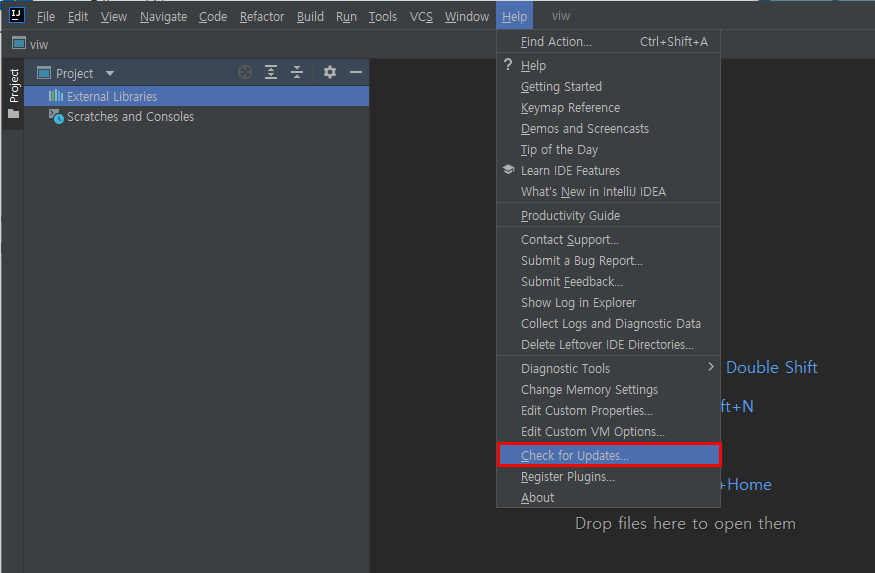Image resolution: width=875 pixels, height=573 pixels.
Task: Open the Edit menu
Action: 78,17
